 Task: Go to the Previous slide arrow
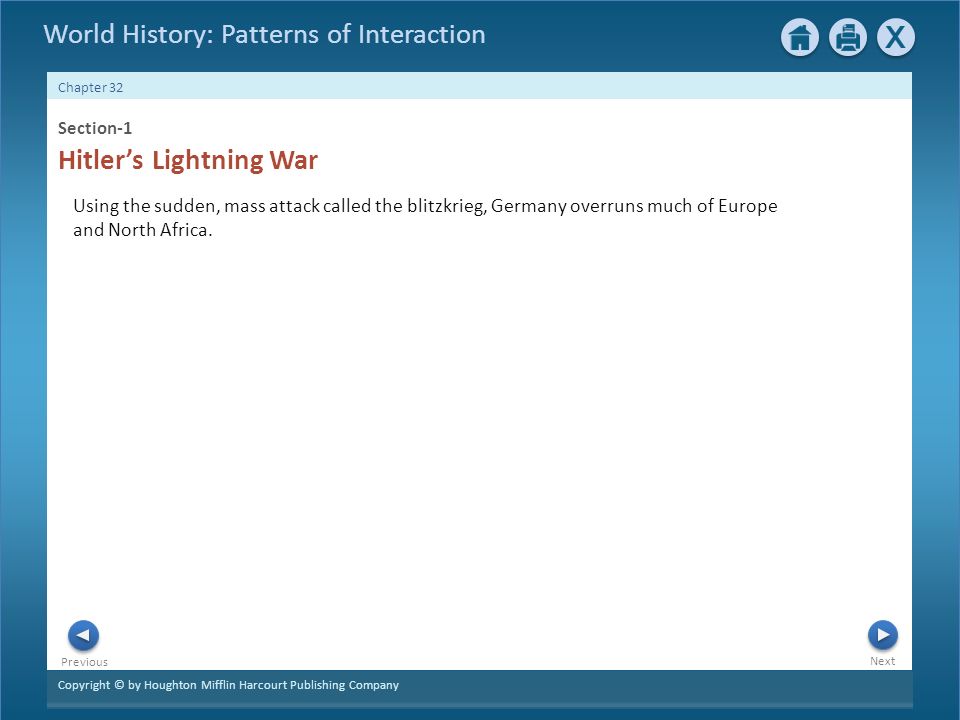83,636
